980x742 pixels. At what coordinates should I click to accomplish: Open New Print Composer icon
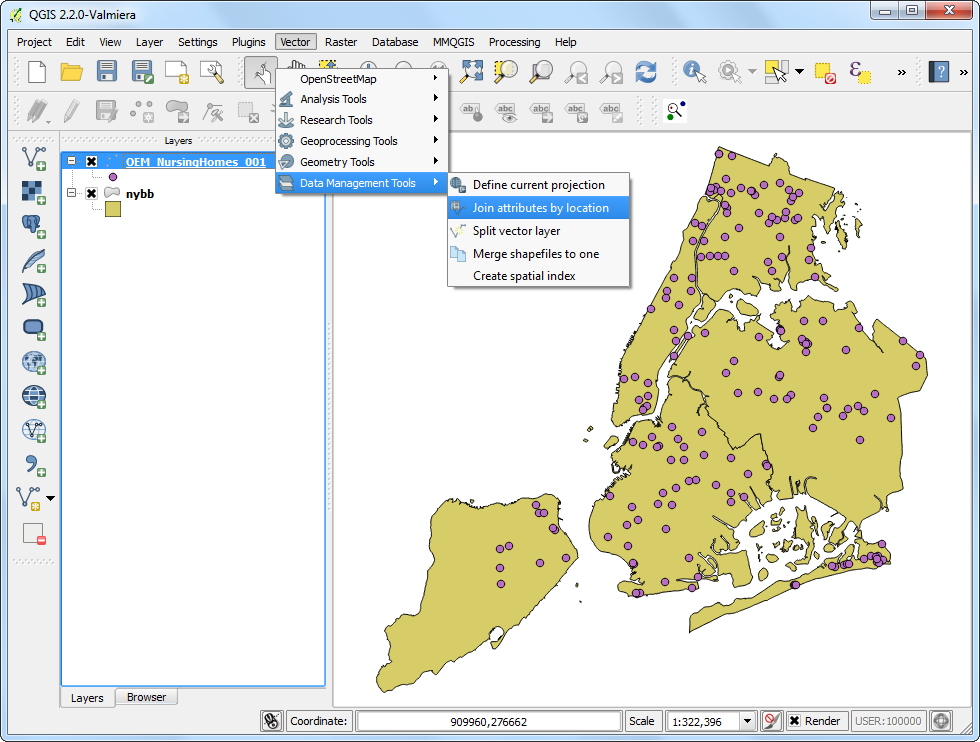pos(177,72)
